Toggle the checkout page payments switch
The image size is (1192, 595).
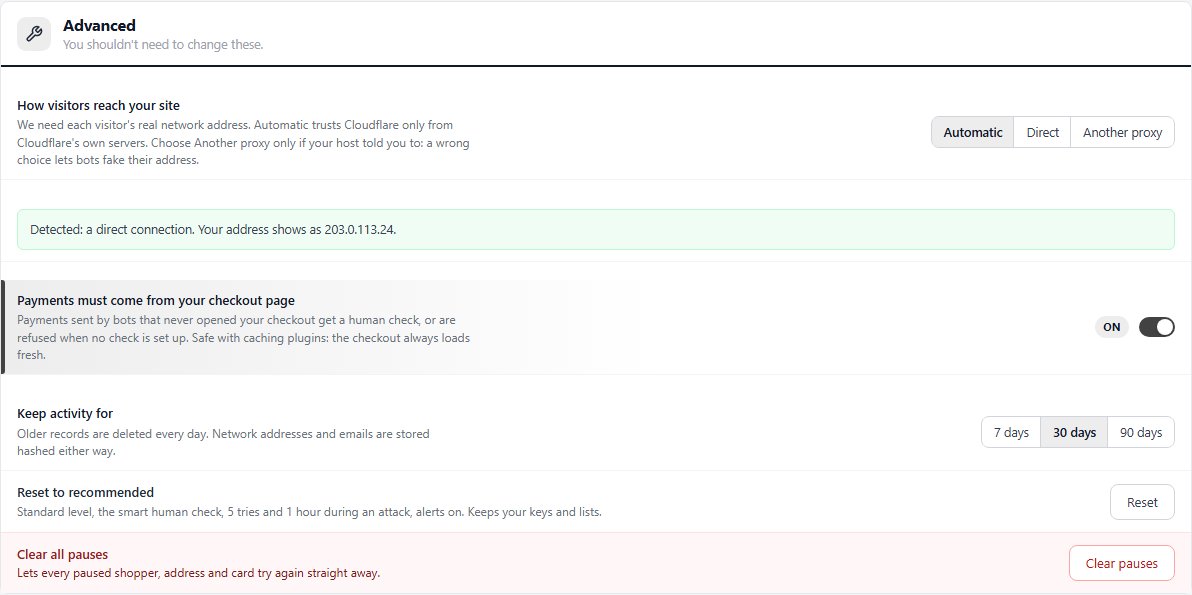1156,327
